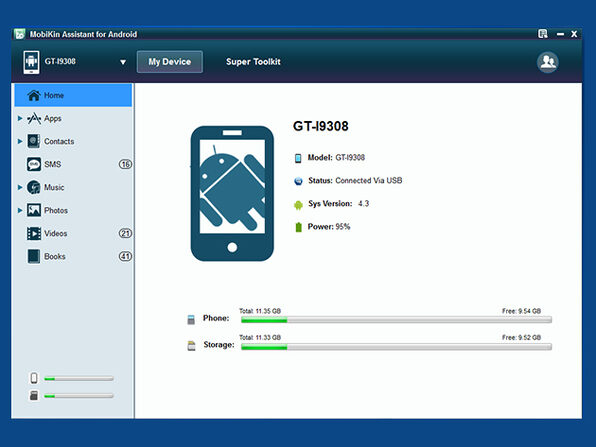Select Home in the sidebar

73,95
